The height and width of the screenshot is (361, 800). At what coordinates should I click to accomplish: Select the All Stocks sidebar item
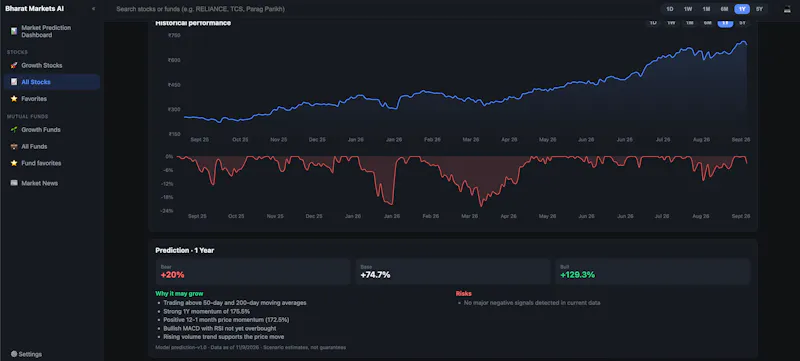tap(51, 82)
